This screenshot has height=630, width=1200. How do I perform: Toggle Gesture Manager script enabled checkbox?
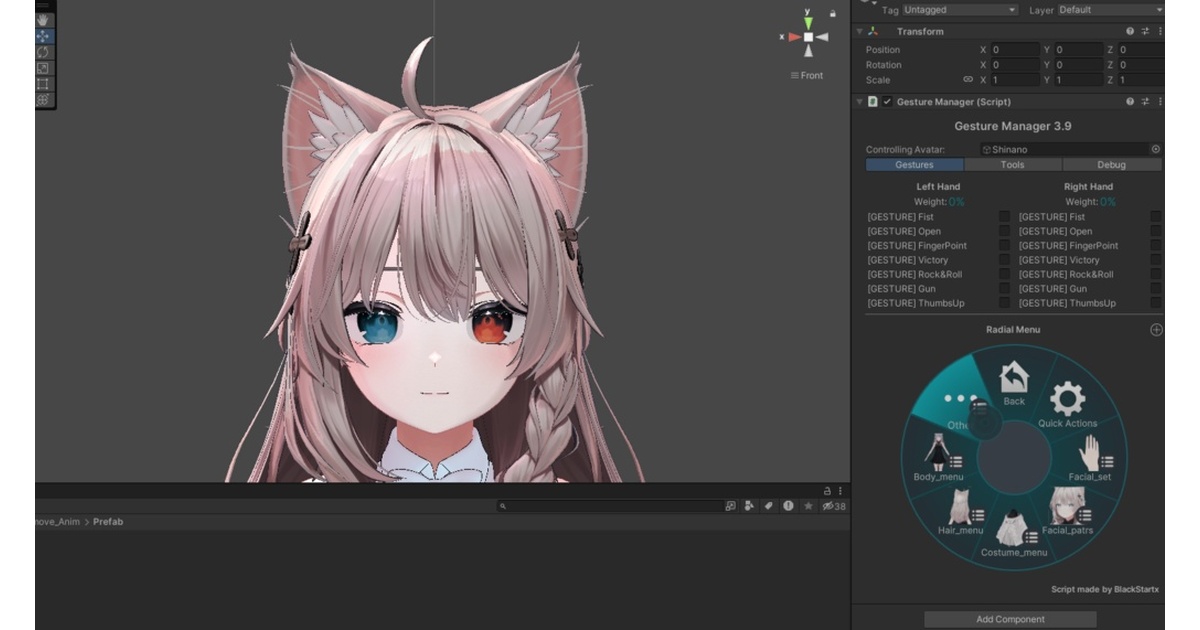pyautogui.click(x=887, y=101)
